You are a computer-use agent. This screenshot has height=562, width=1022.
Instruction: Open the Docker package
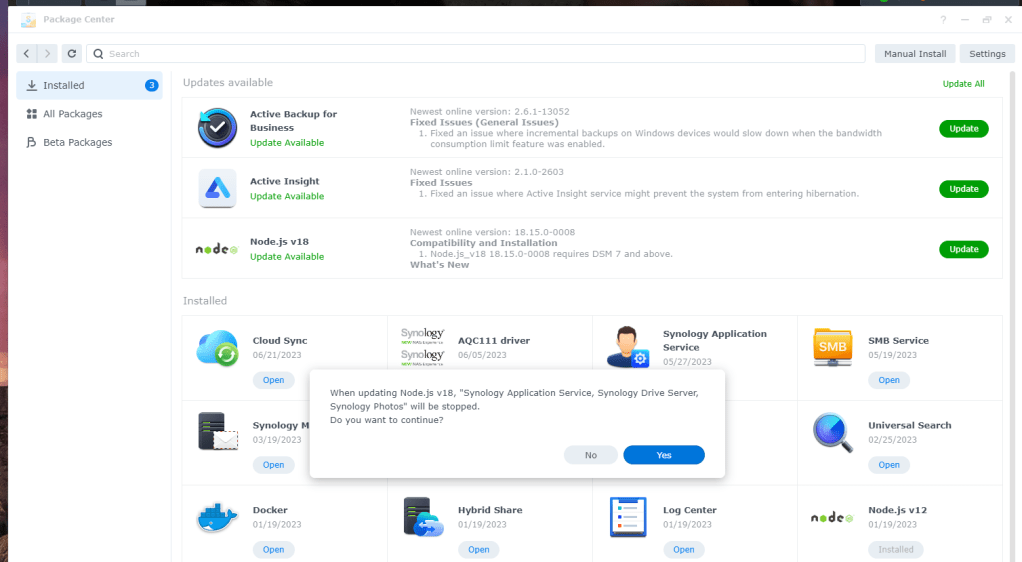[x=273, y=550]
